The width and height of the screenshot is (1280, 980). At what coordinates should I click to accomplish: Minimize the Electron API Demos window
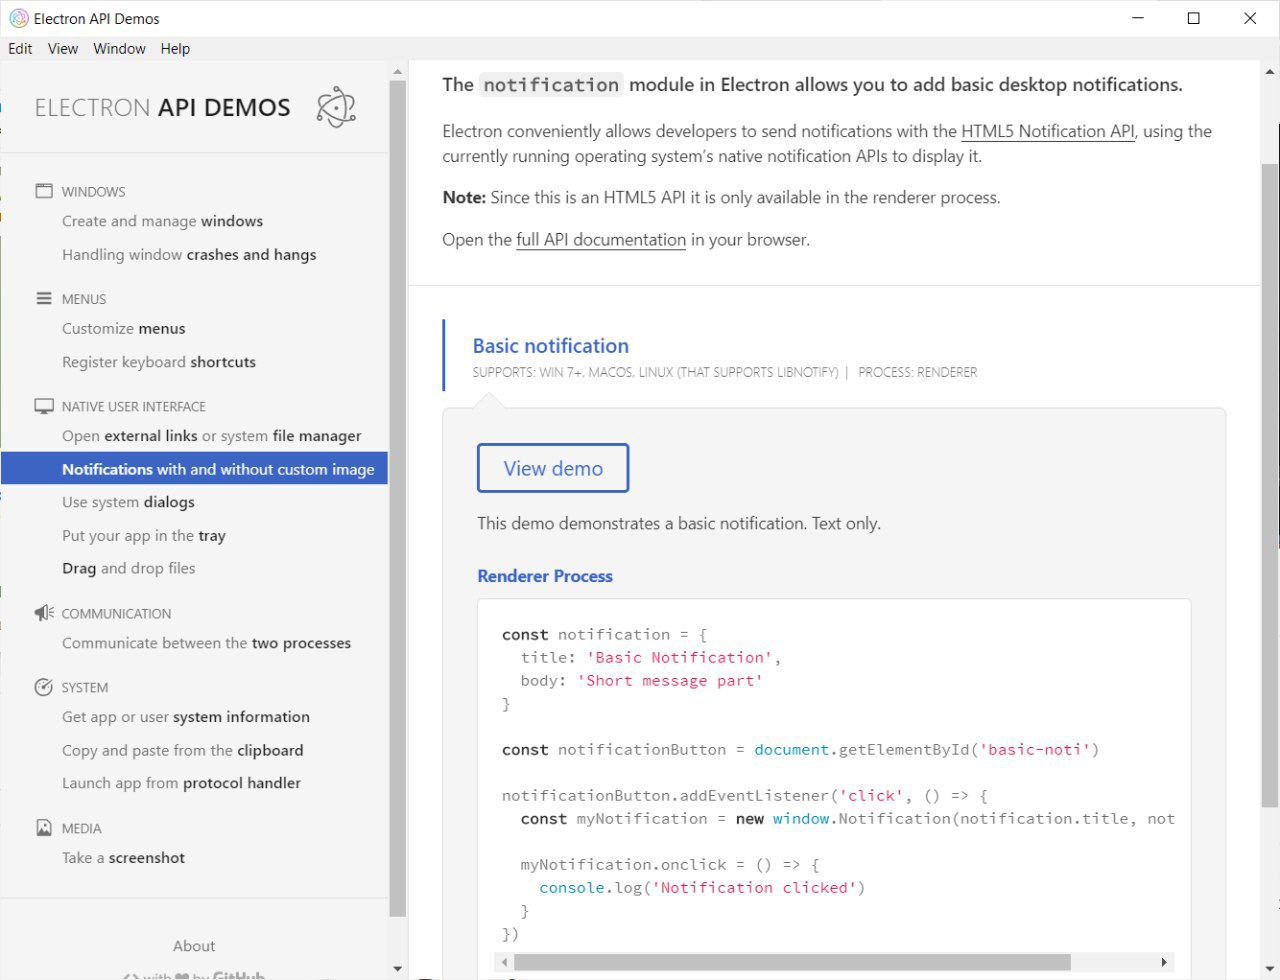pyautogui.click(x=1138, y=18)
